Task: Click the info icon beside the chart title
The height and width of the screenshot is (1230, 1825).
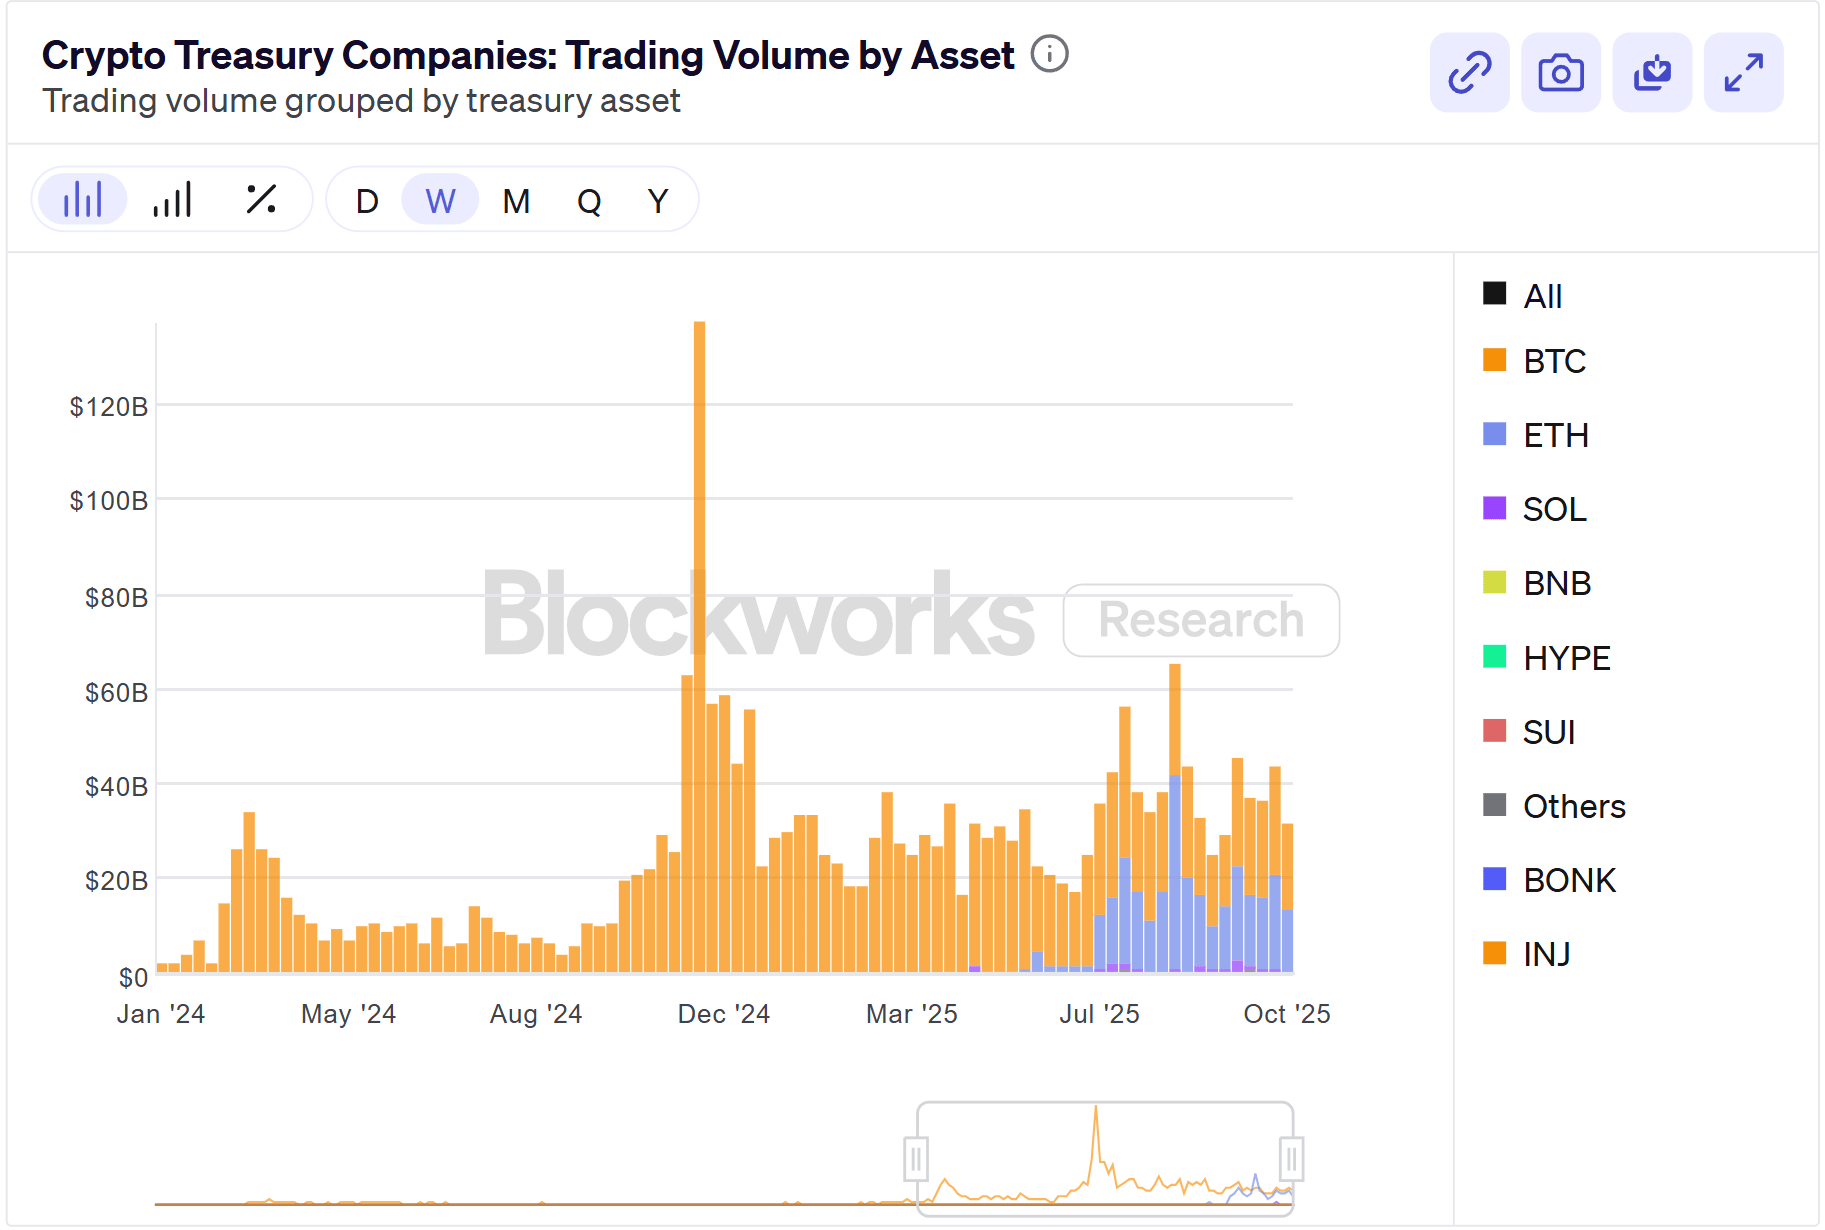Action: tap(1049, 55)
